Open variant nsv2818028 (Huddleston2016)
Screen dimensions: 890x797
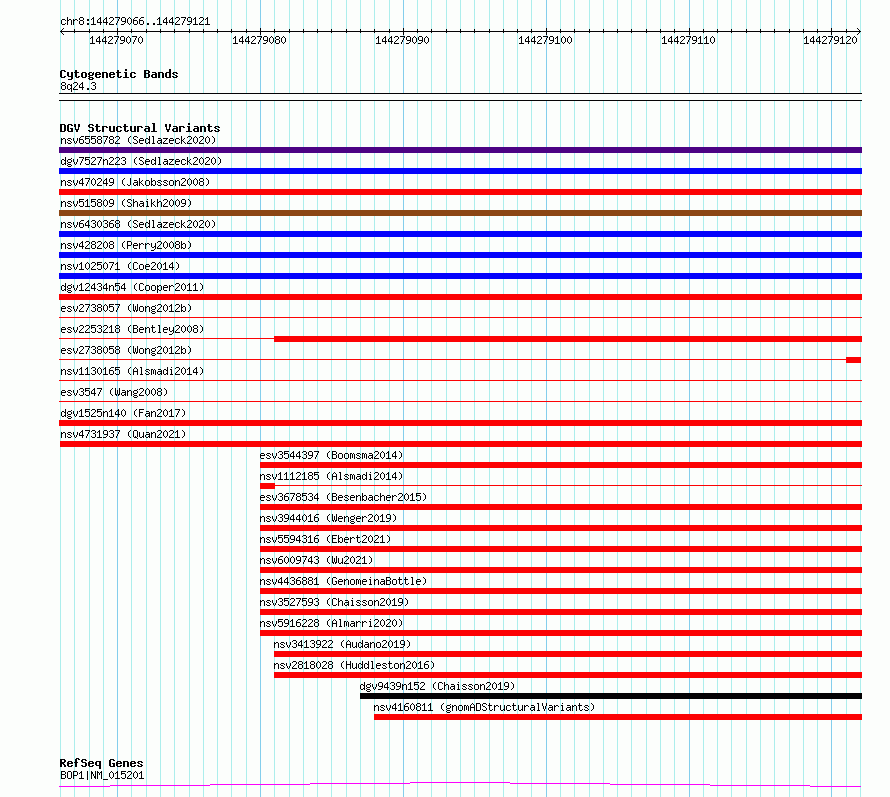(x=354, y=665)
